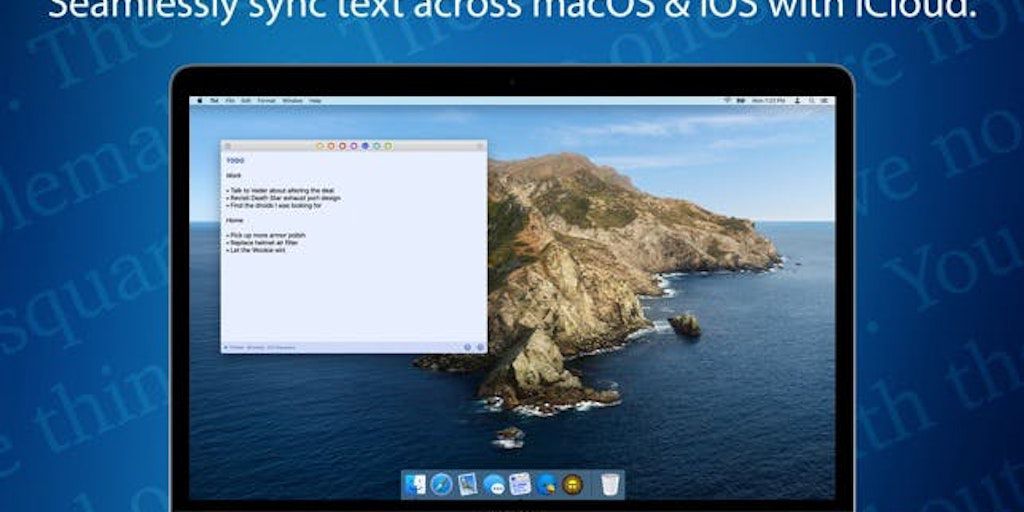Open the Messages app in dock

click(x=494, y=485)
